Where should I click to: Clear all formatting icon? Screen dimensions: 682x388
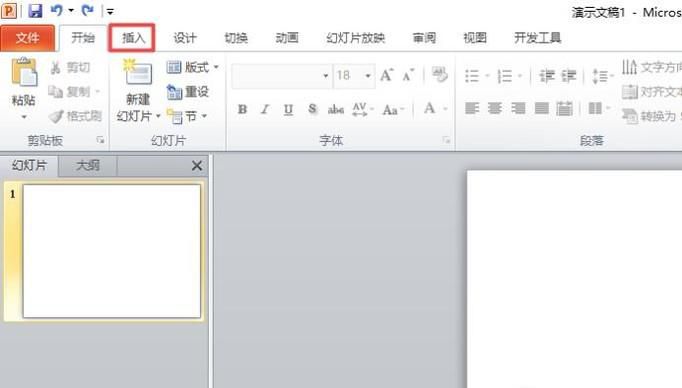tap(439, 74)
